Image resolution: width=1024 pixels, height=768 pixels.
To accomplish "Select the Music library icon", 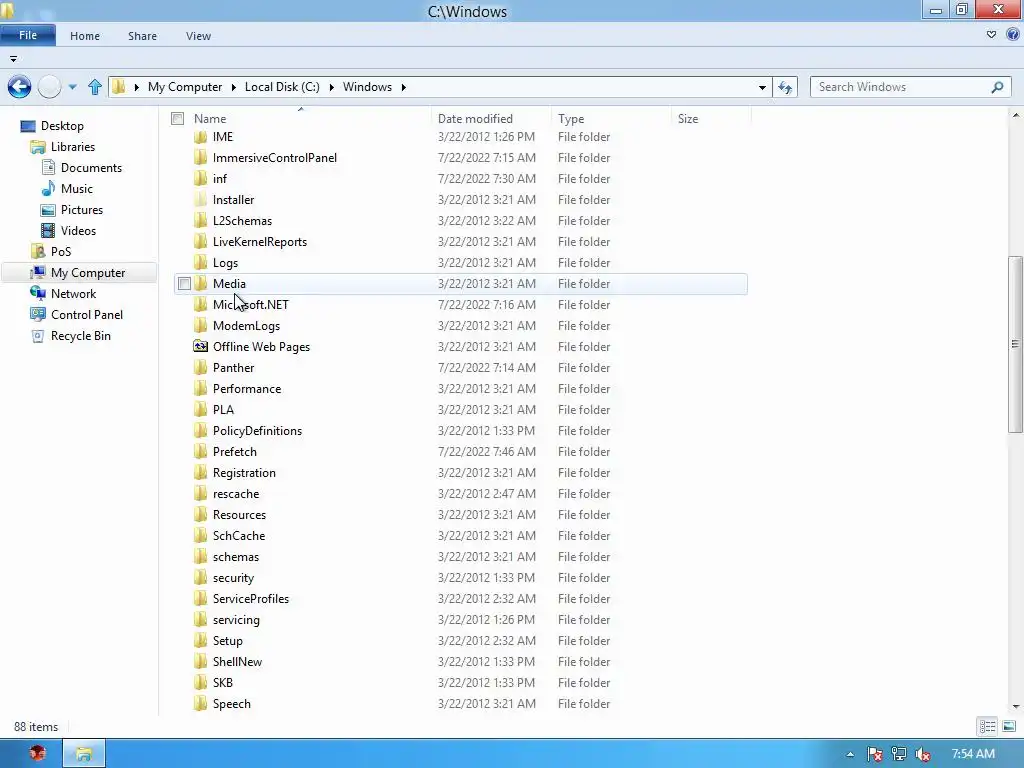I will tap(48, 189).
